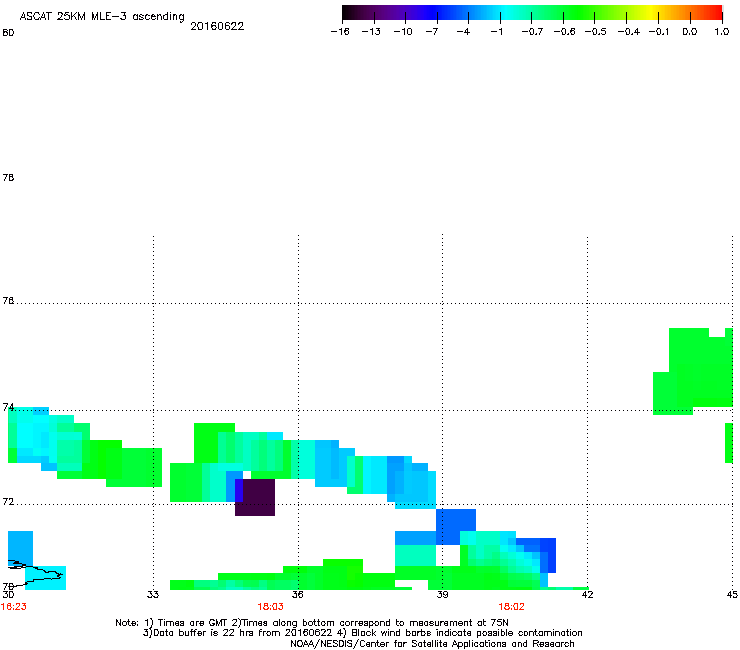The height and width of the screenshot is (650, 740).
Task: Click the '-4' color bar label
Action: point(463,32)
